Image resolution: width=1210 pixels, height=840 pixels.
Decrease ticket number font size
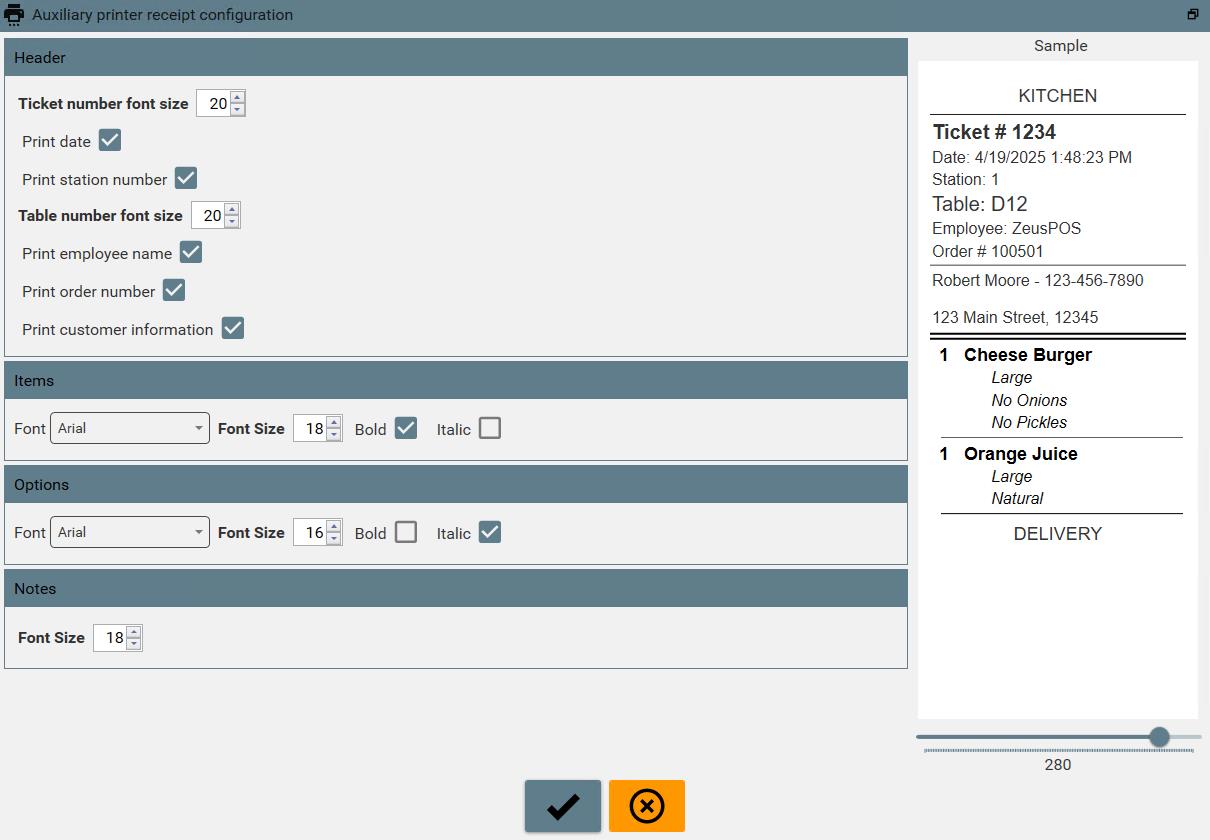pyautogui.click(x=237, y=109)
